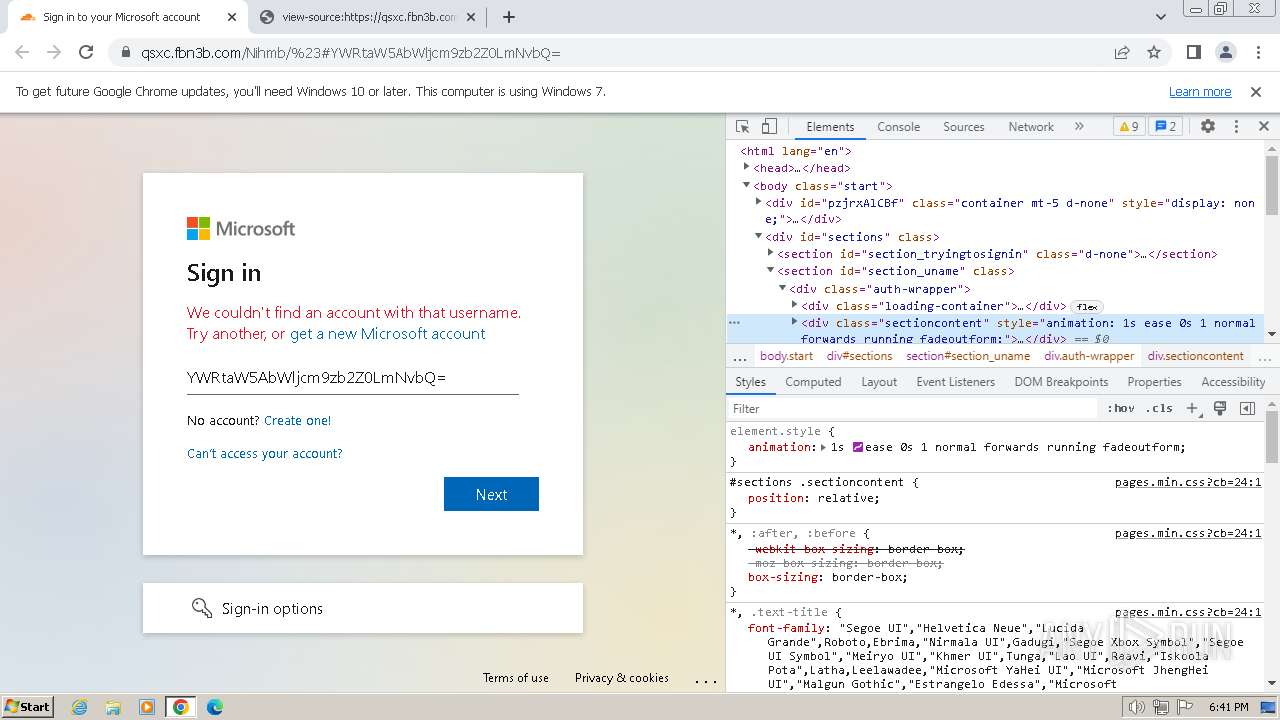The width and height of the screenshot is (1280, 720).
Task: Toggle the :hov element state panel
Action: click(x=1121, y=408)
